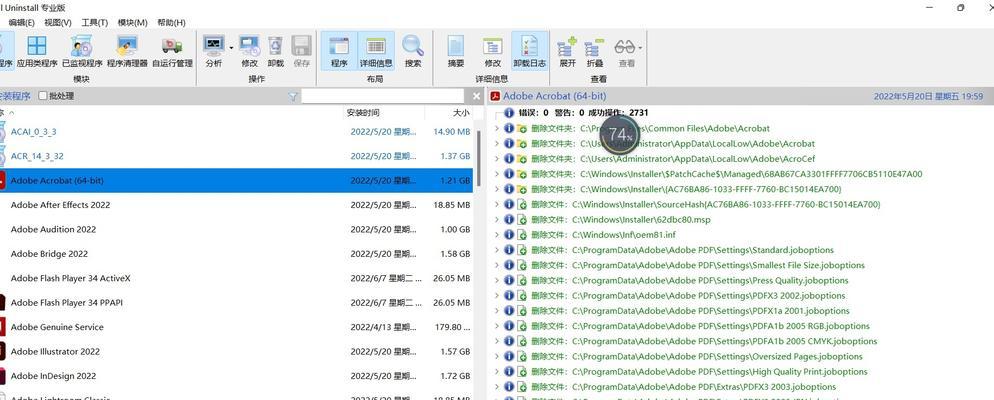The image size is (994, 400).
Task: Click folder icon of Common Files\Adobe\Acrobat row
Action: 522,129
